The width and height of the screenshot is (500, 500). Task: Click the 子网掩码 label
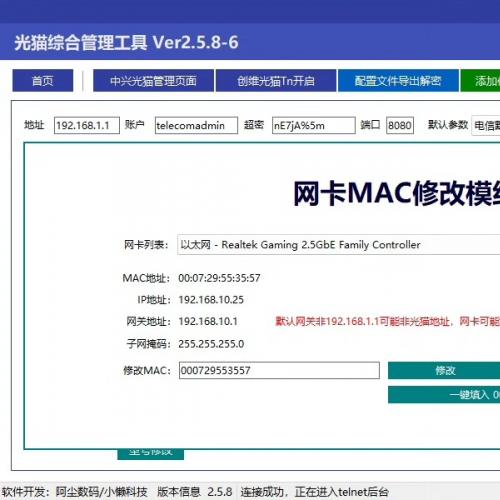(x=148, y=344)
